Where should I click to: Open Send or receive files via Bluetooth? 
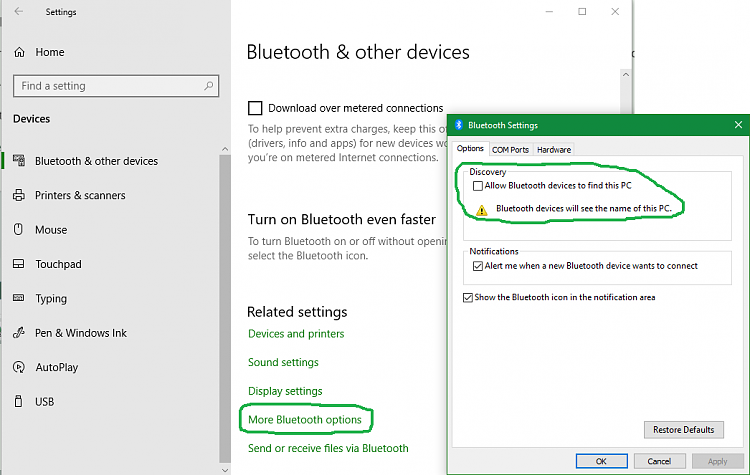point(328,448)
